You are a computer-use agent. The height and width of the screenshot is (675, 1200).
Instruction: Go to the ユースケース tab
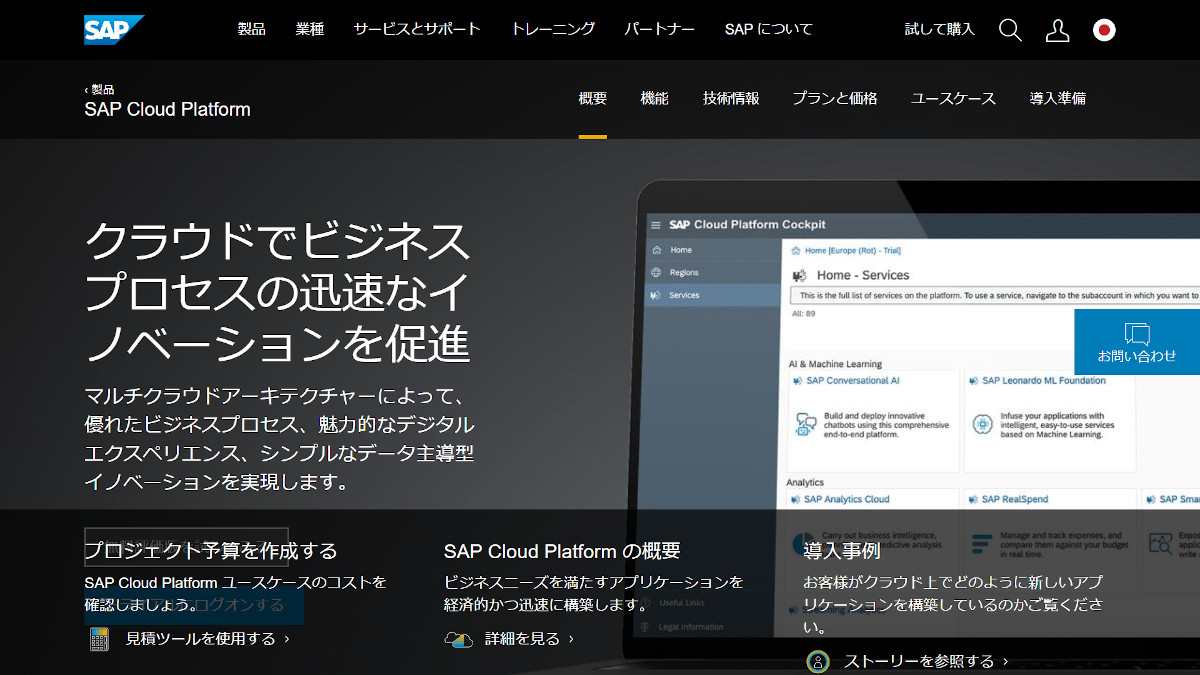[953, 98]
